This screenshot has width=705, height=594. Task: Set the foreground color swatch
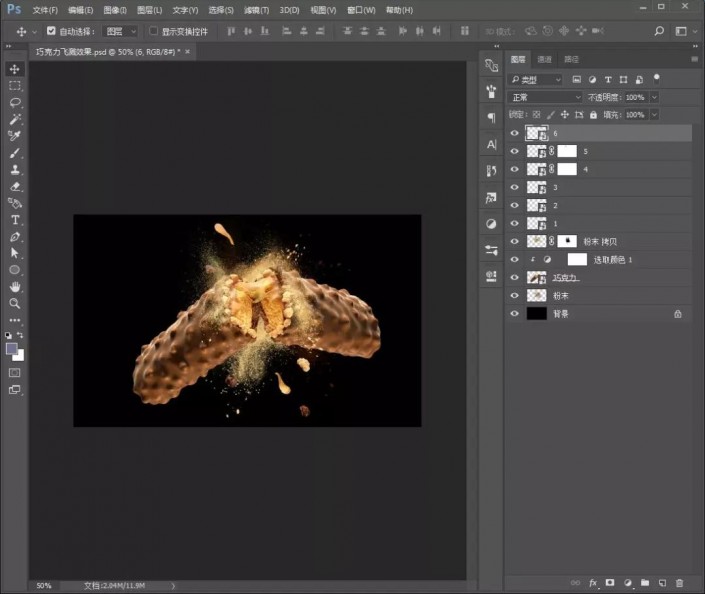[x=12, y=348]
